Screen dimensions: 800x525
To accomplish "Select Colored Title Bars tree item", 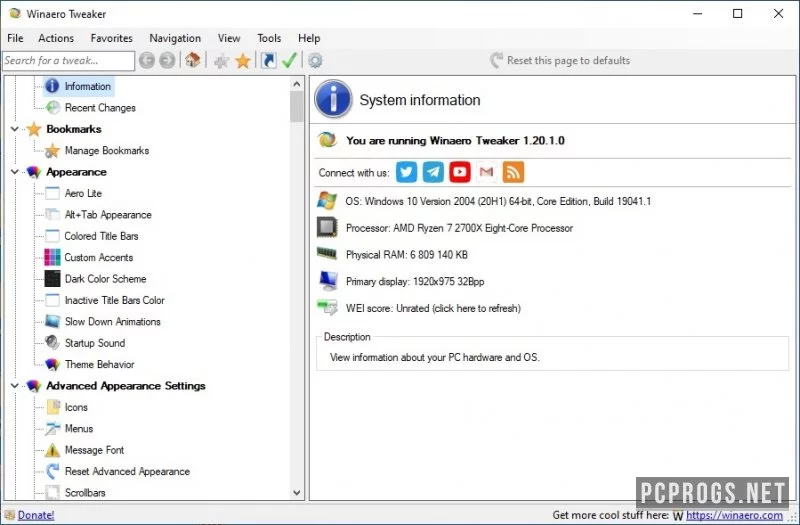I will (101, 236).
